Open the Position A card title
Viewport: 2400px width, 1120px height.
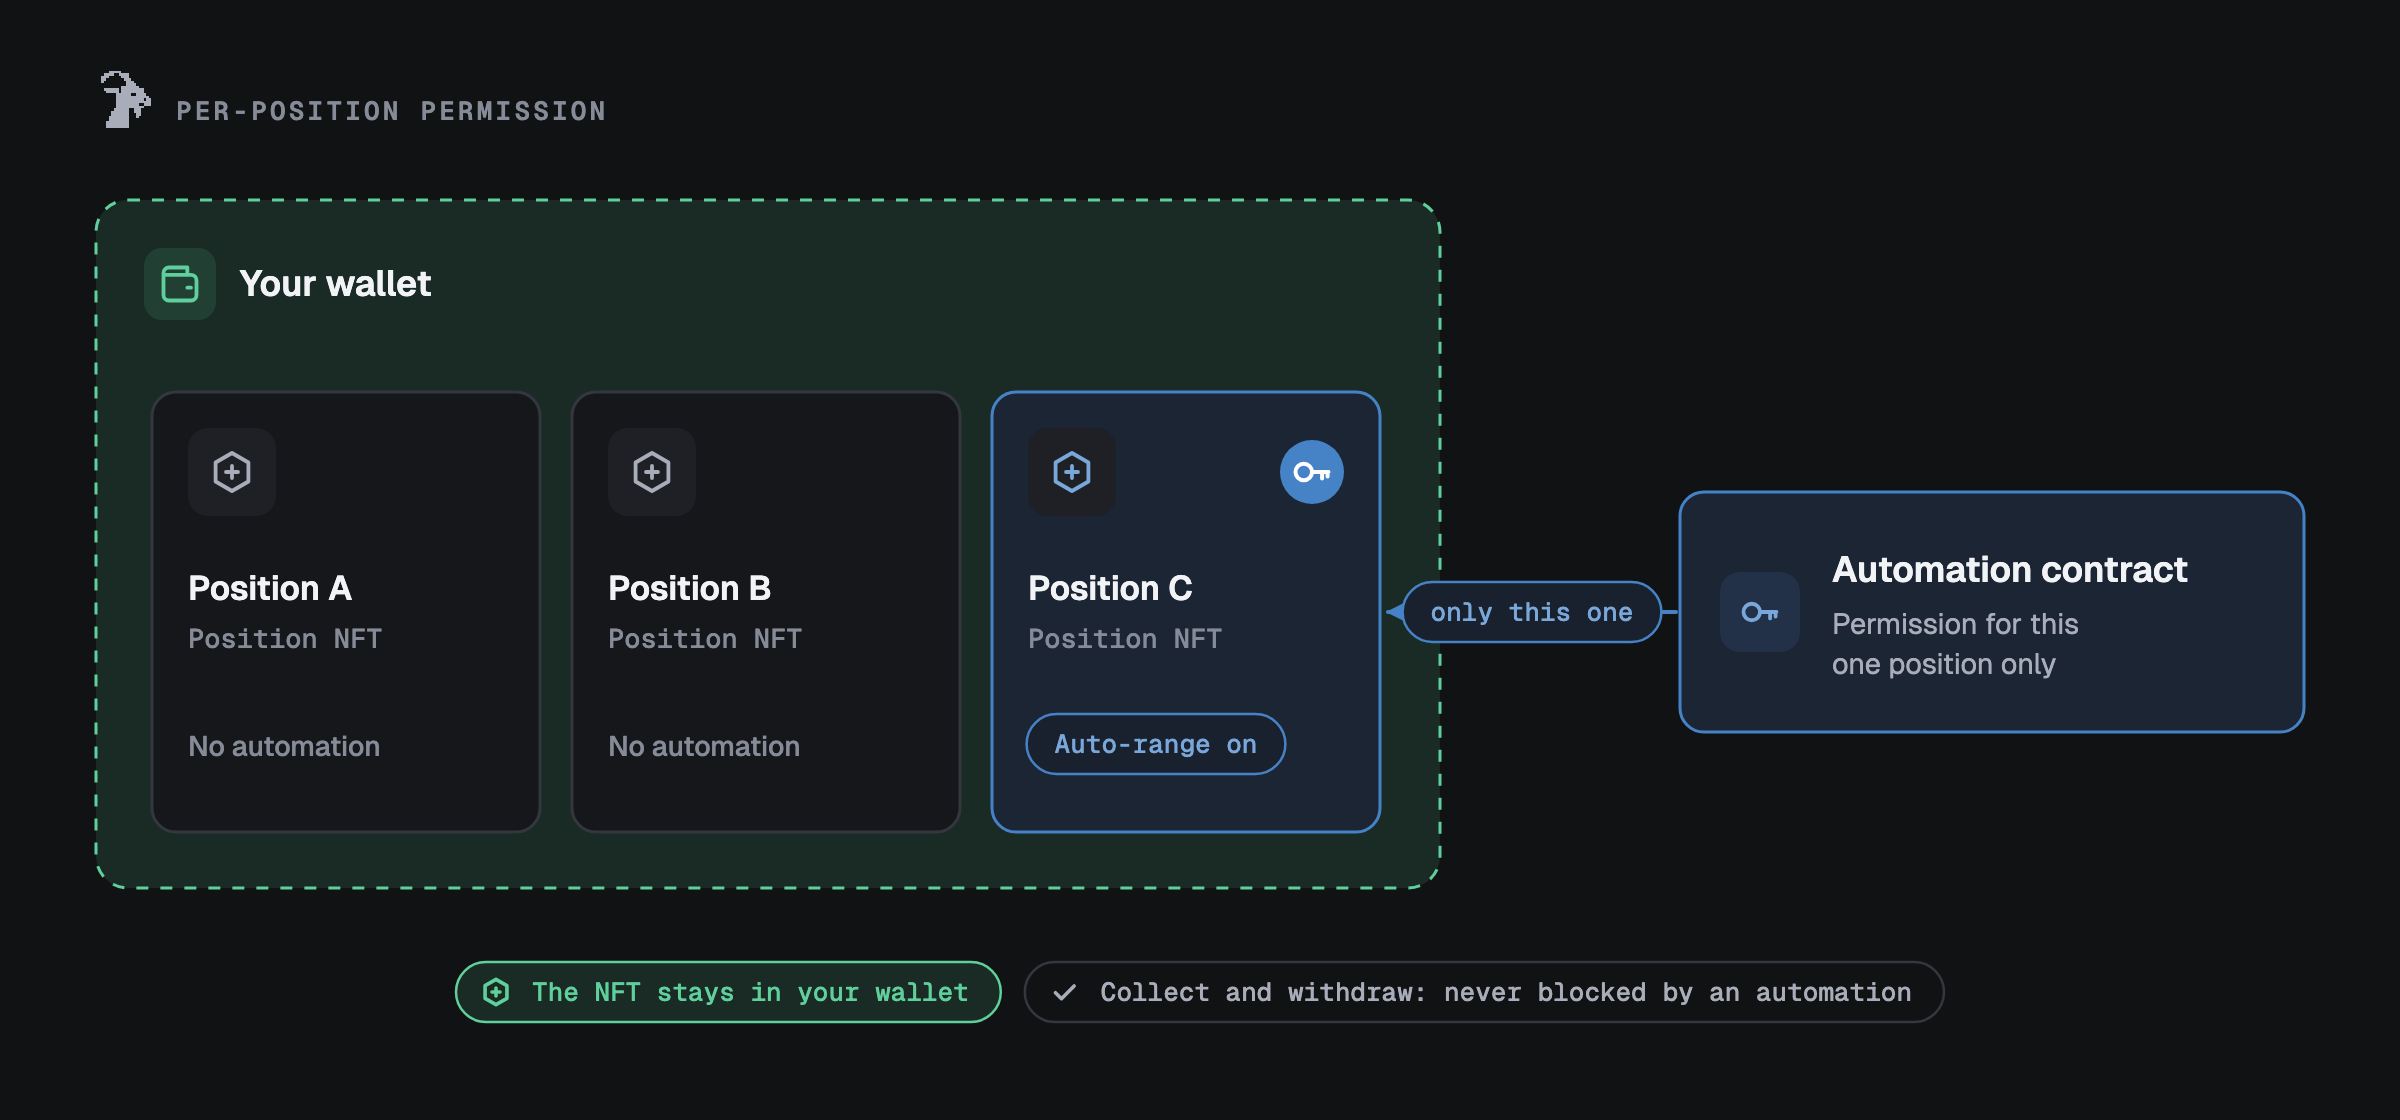(x=270, y=588)
